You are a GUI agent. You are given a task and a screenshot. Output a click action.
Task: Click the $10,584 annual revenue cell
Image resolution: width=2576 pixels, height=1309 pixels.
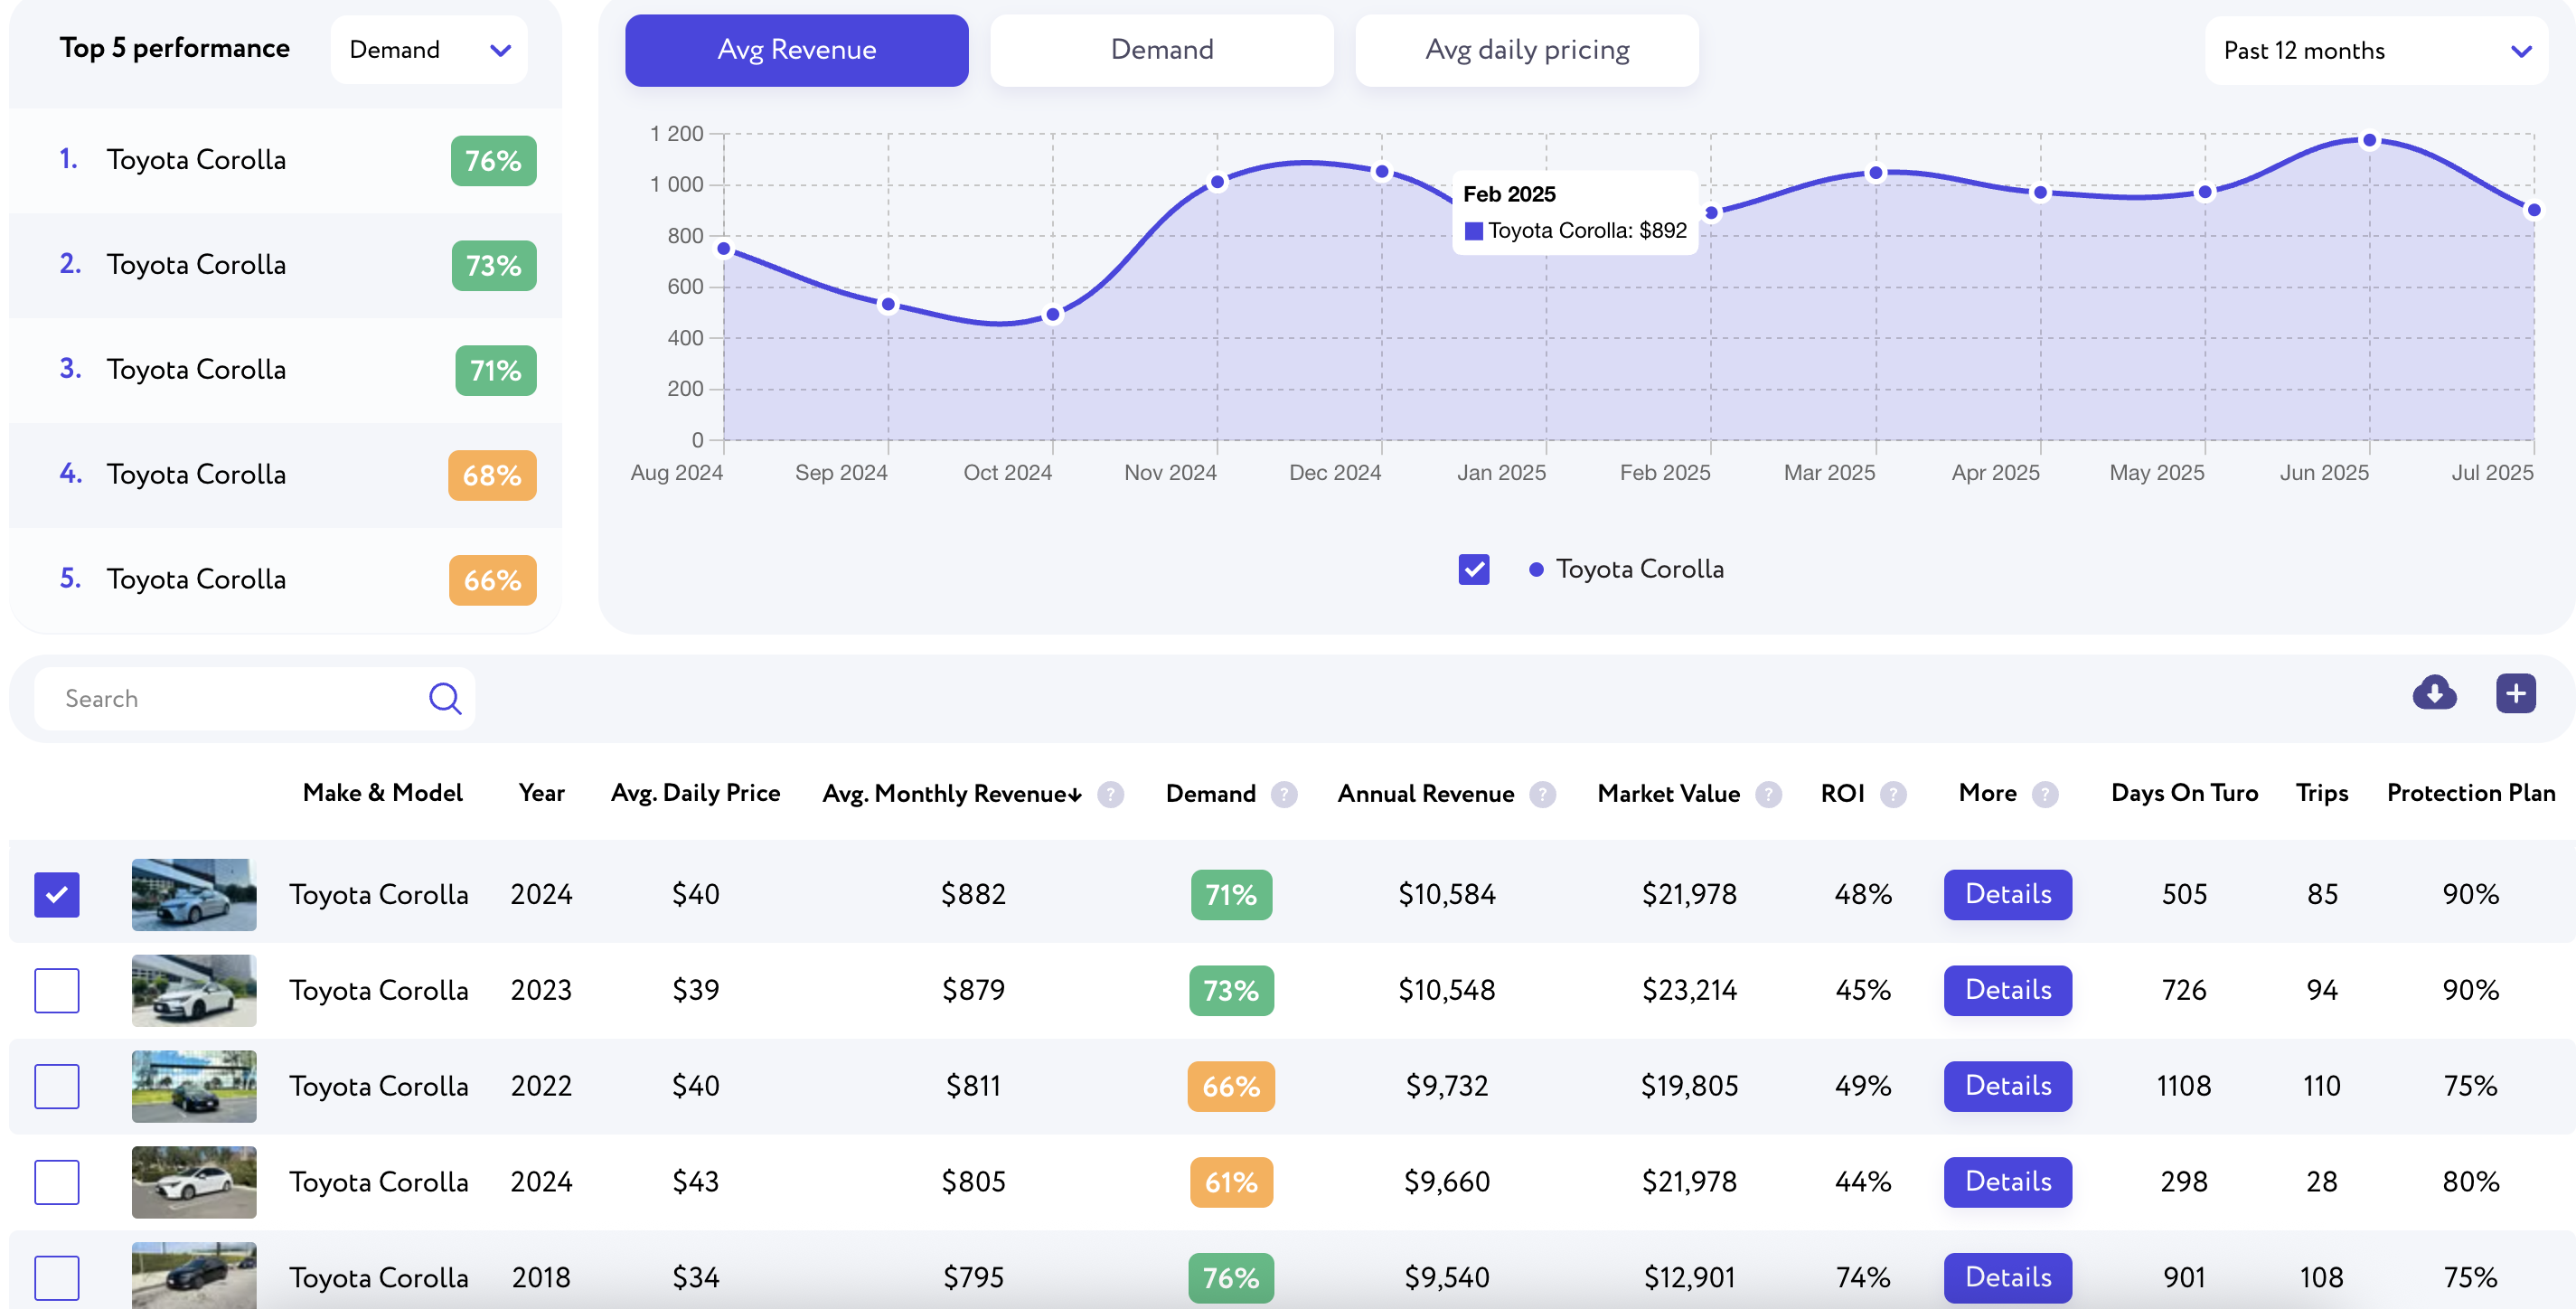(x=1446, y=894)
